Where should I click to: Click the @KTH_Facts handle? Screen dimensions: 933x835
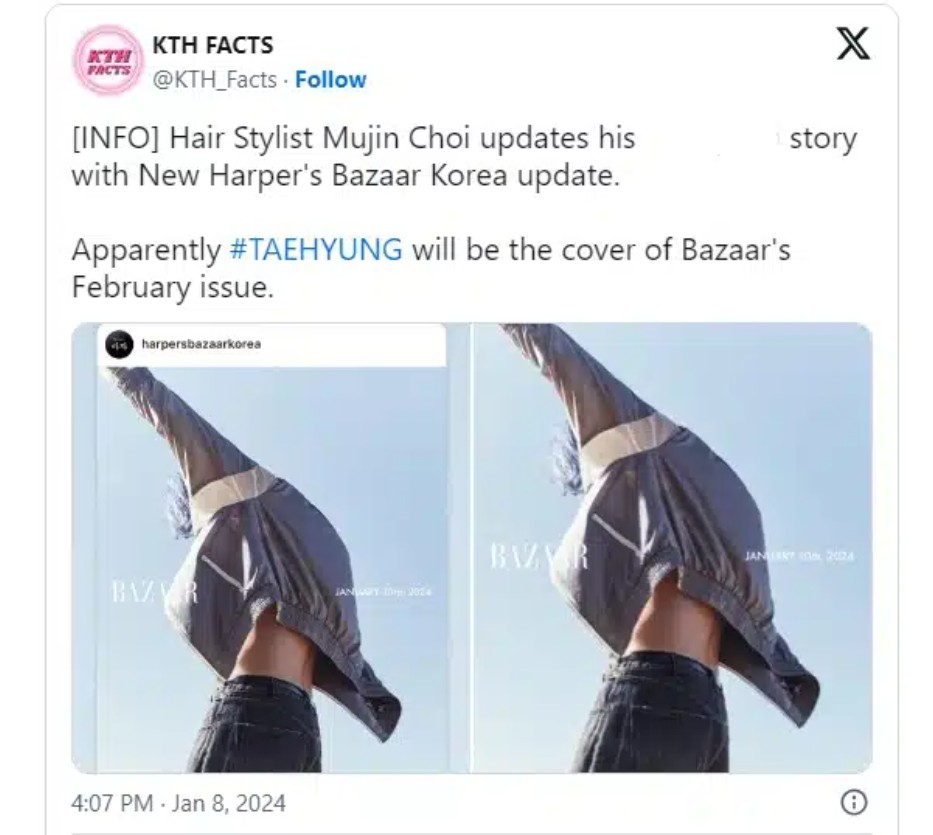coord(215,80)
